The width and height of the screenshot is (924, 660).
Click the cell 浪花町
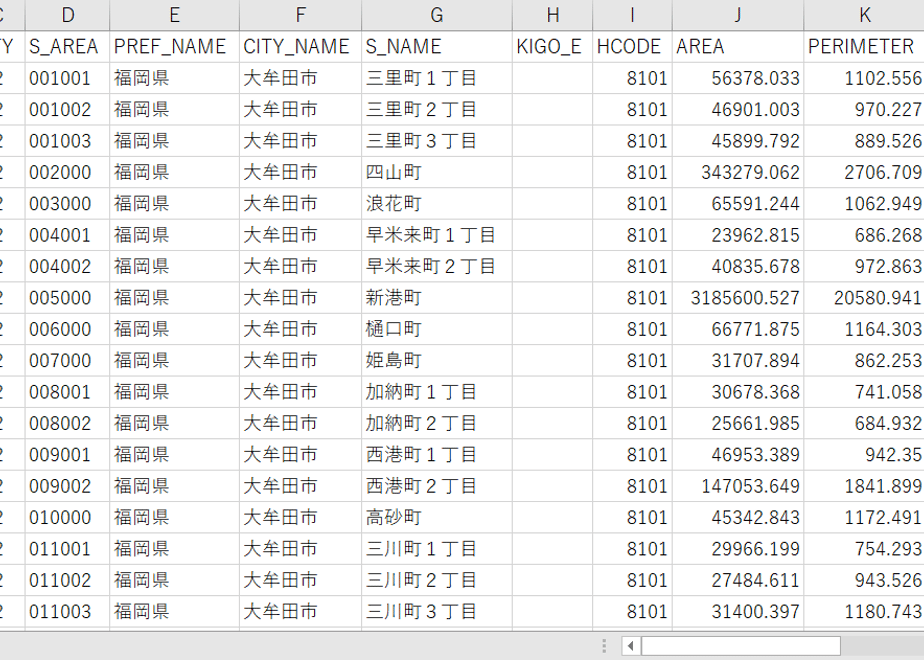pyautogui.click(x=437, y=203)
